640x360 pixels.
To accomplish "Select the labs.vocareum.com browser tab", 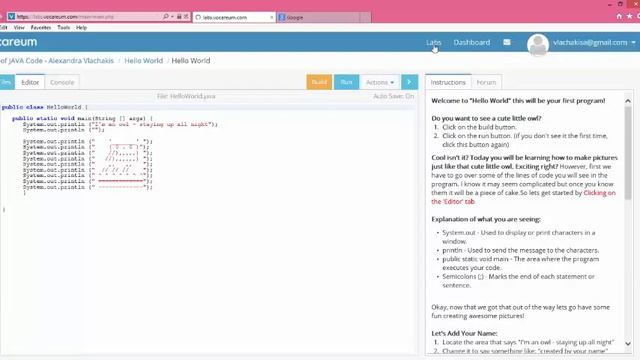I will tap(233, 17).
